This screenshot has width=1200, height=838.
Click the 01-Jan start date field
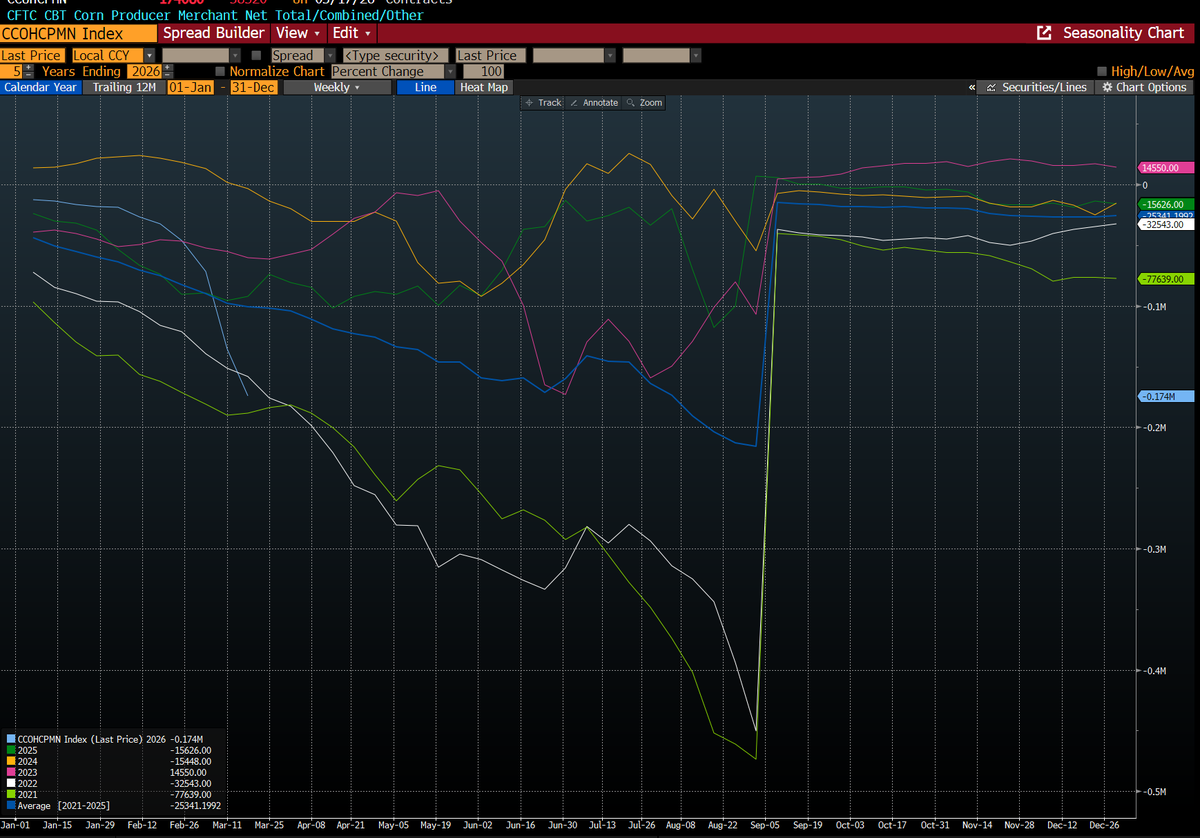click(190, 88)
